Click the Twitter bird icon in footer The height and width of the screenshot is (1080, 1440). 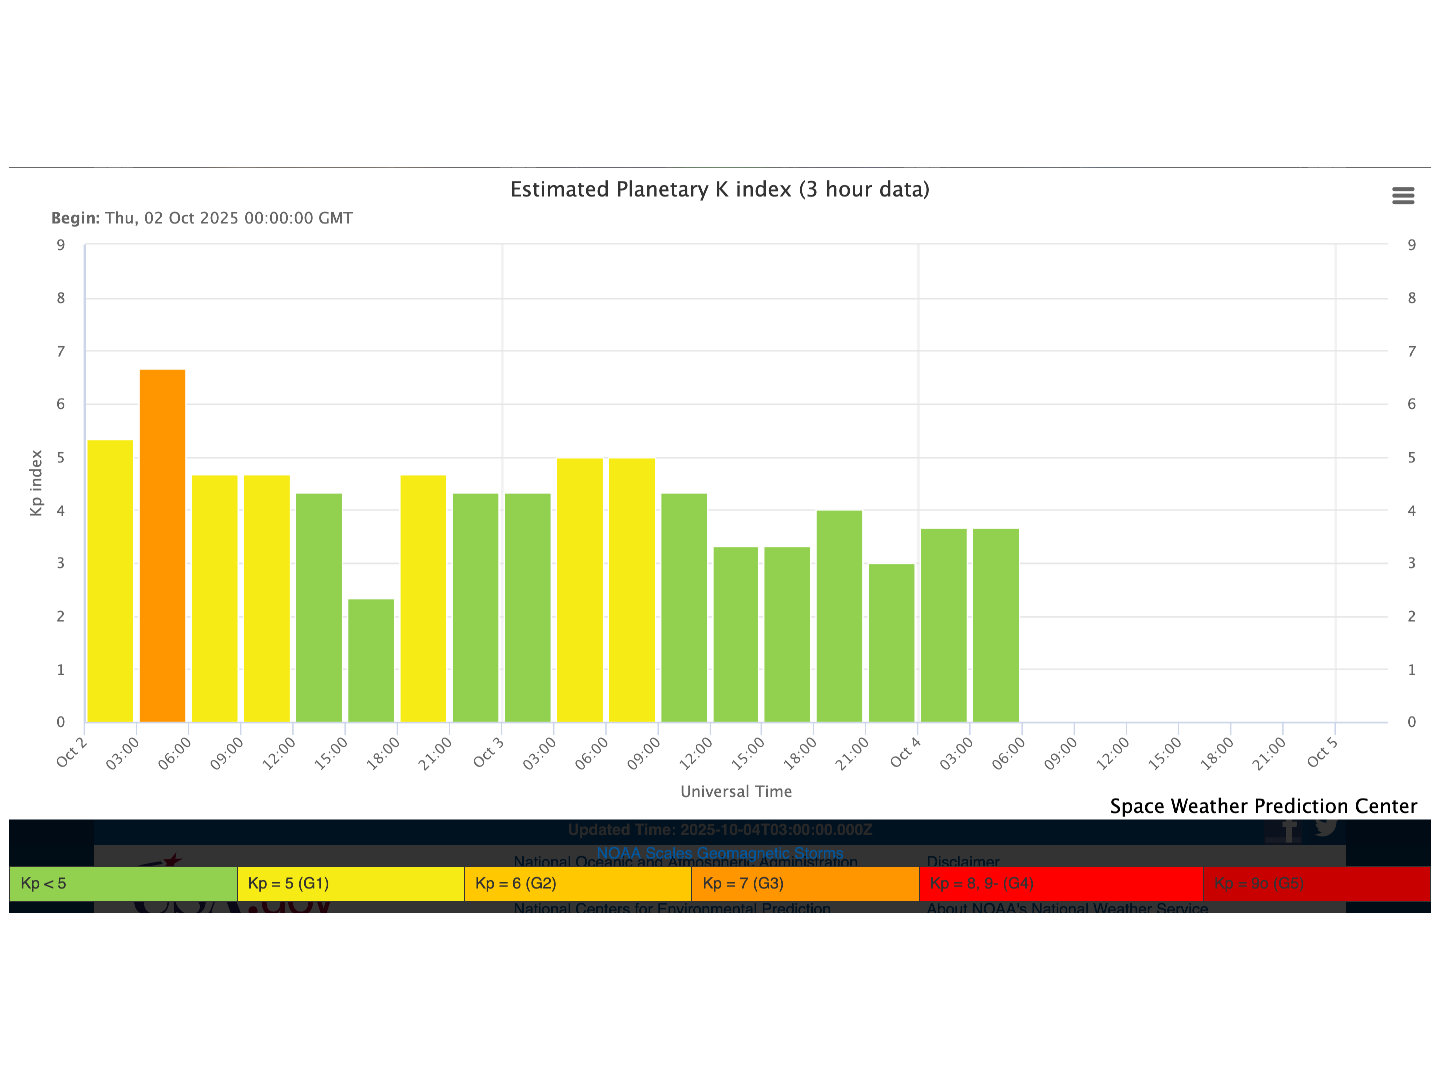click(x=1326, y=827)
